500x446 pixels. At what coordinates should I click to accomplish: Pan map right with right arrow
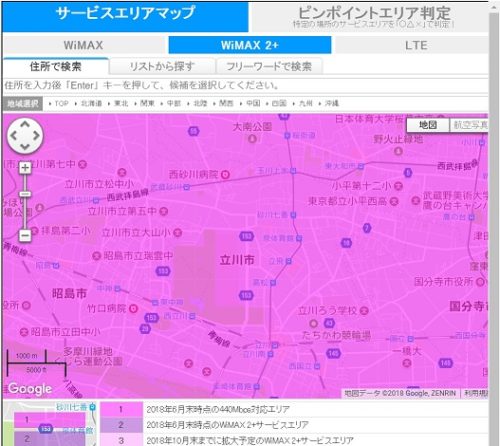(x=36, y=136)
